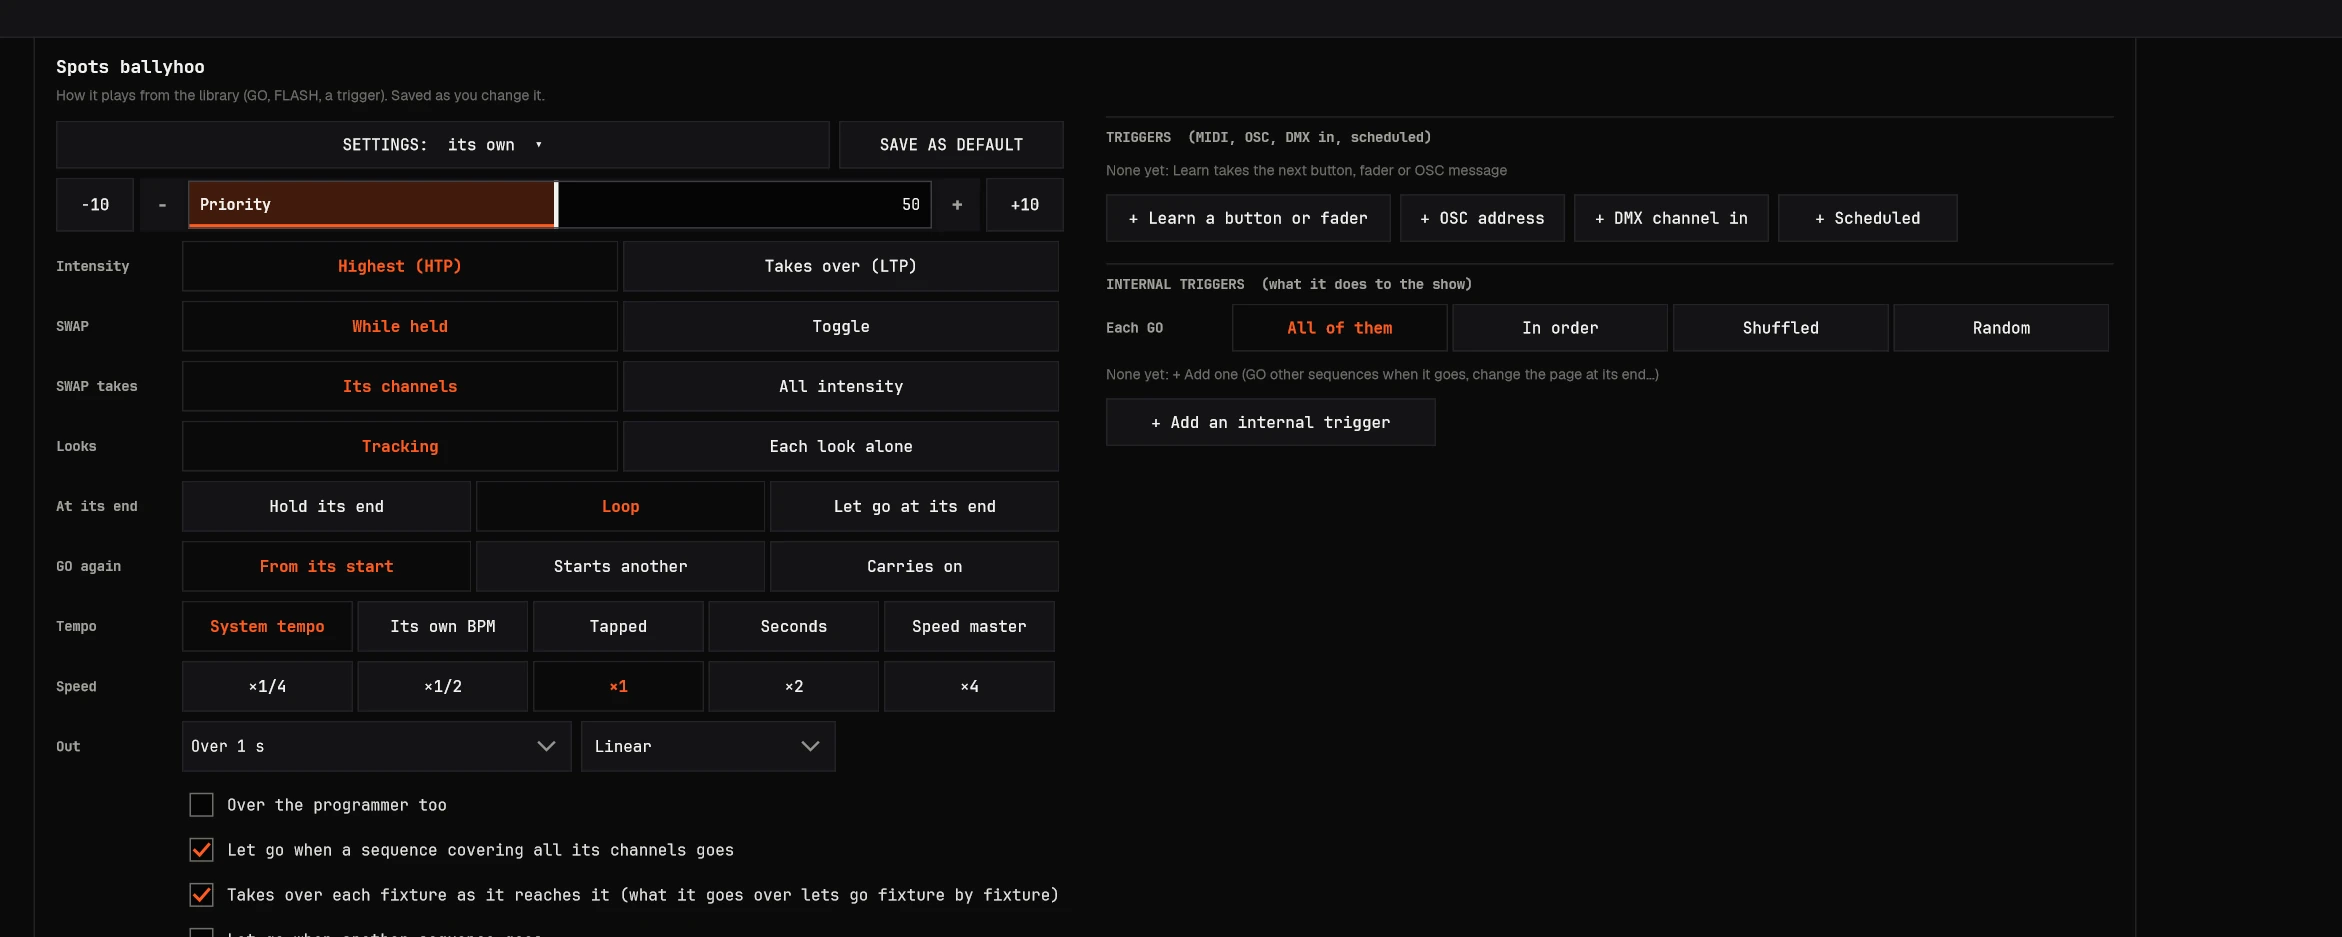Select Takes over (LTP) intensity
The image size is (2342, 937).
[841, 266]
